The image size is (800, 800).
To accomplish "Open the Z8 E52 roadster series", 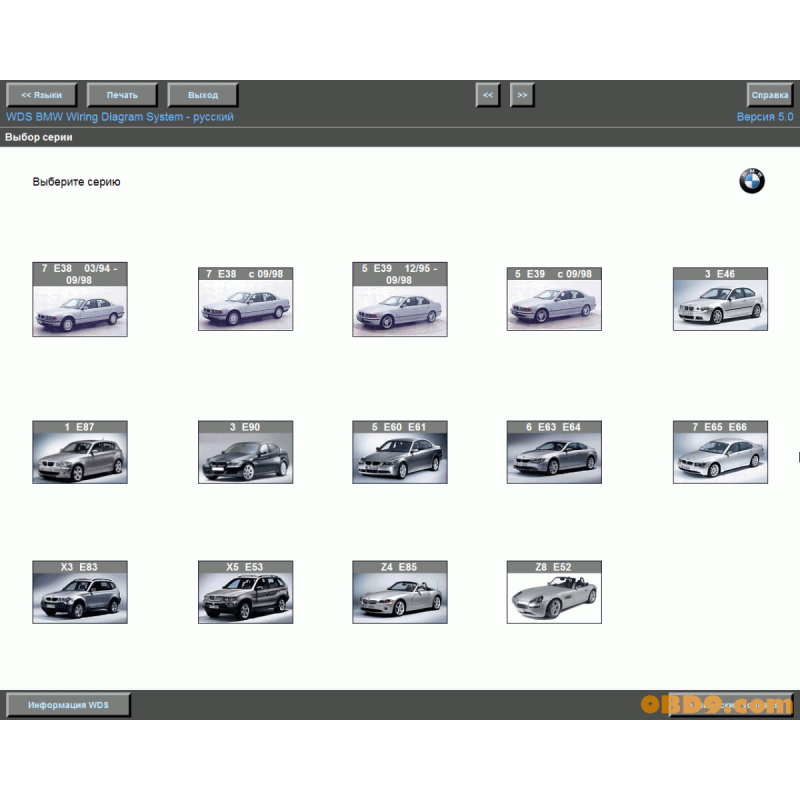I will click(x=554, y=592).
